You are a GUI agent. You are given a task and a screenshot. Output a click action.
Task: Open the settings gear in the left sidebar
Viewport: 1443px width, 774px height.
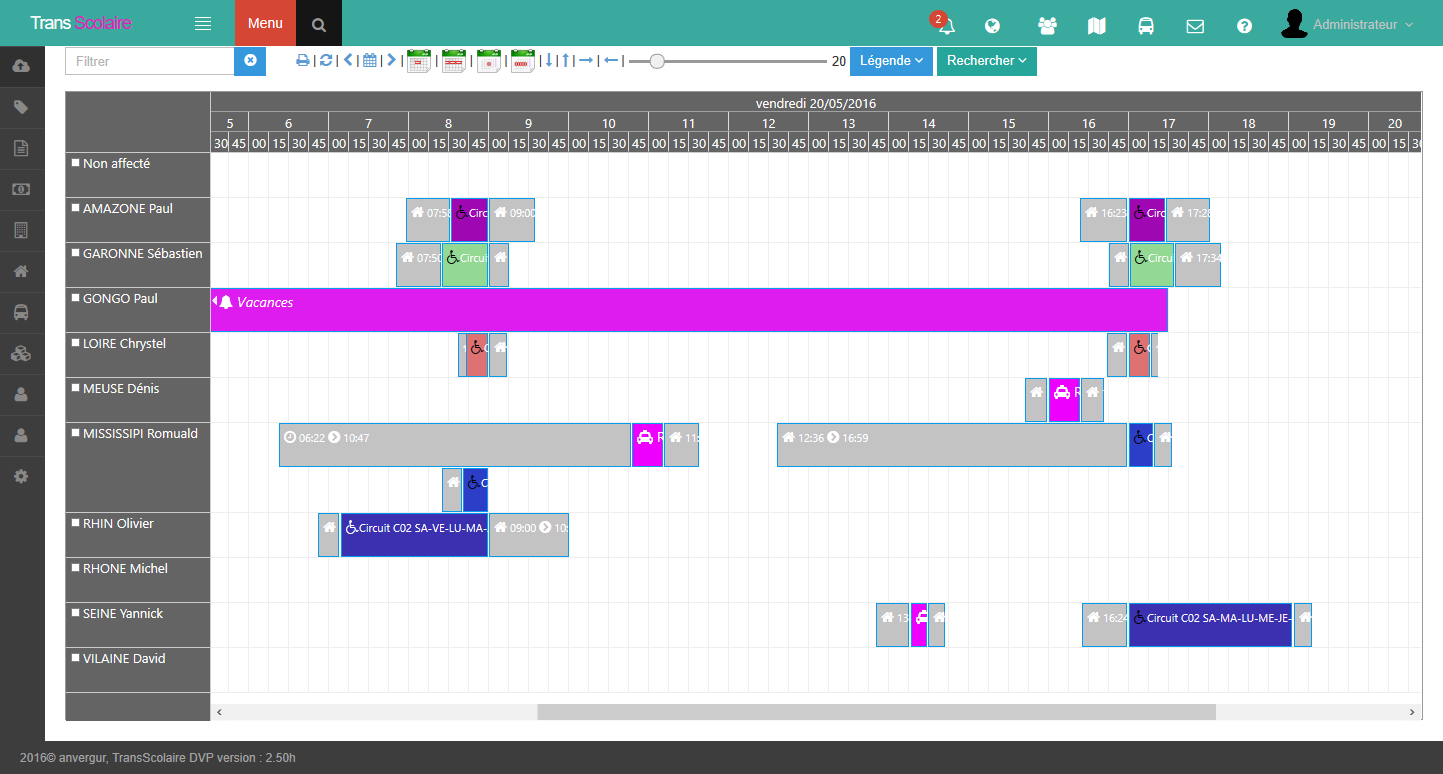click(21, 477)
